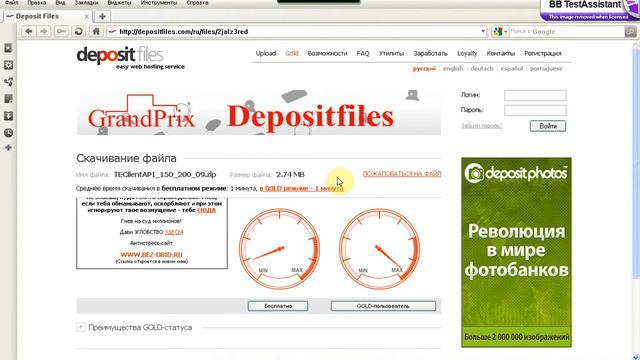Switch site language to español
The image size is (640, 360).
point(511,69)
